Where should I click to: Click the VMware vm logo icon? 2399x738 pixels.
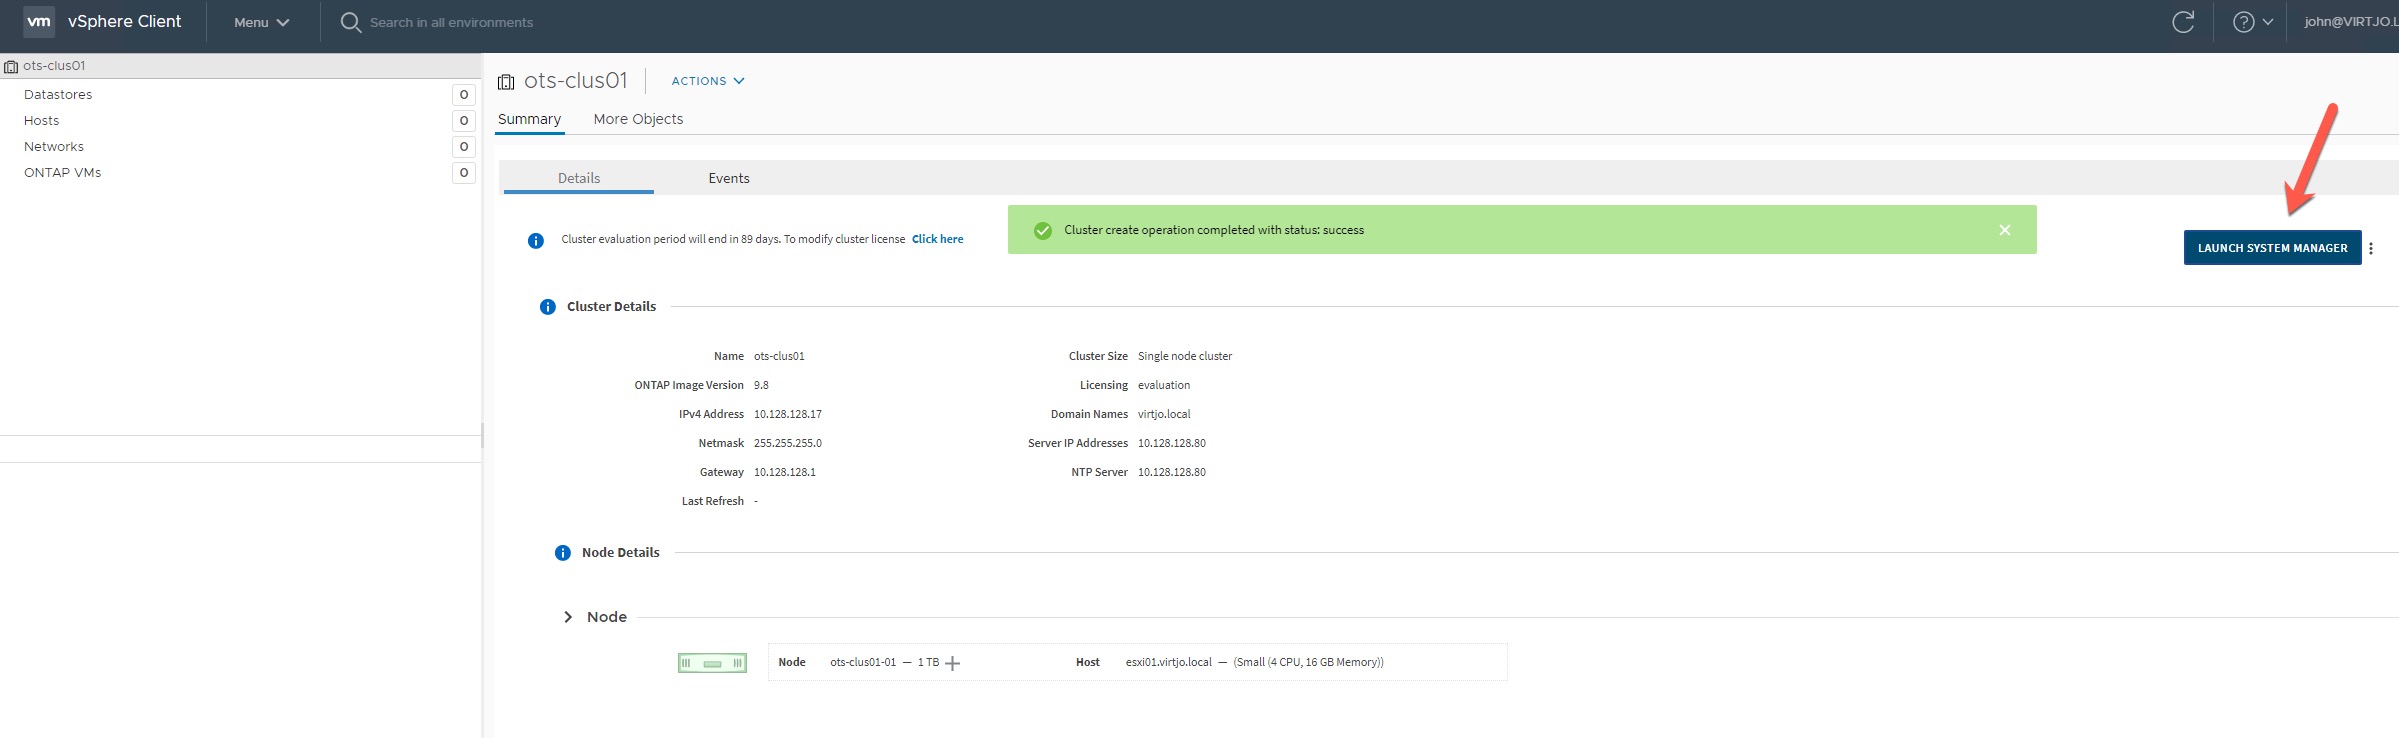point(39,21)
